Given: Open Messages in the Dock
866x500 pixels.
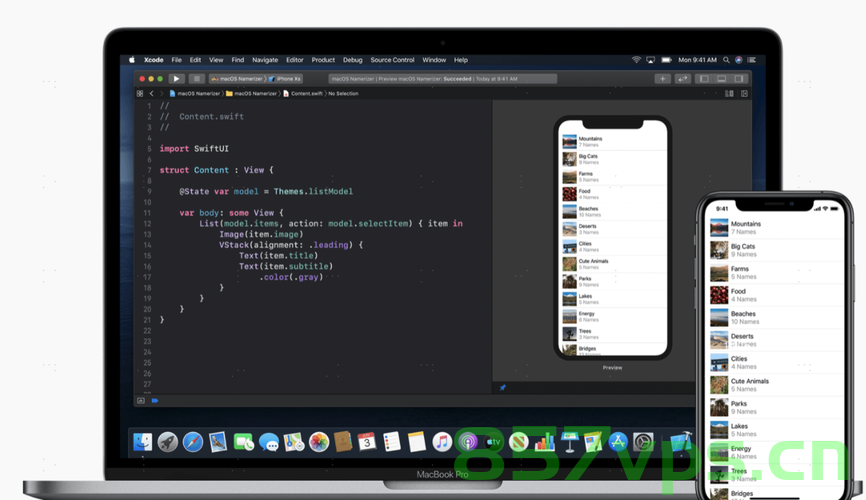Looking at the screenshot, I should [268, 442].
